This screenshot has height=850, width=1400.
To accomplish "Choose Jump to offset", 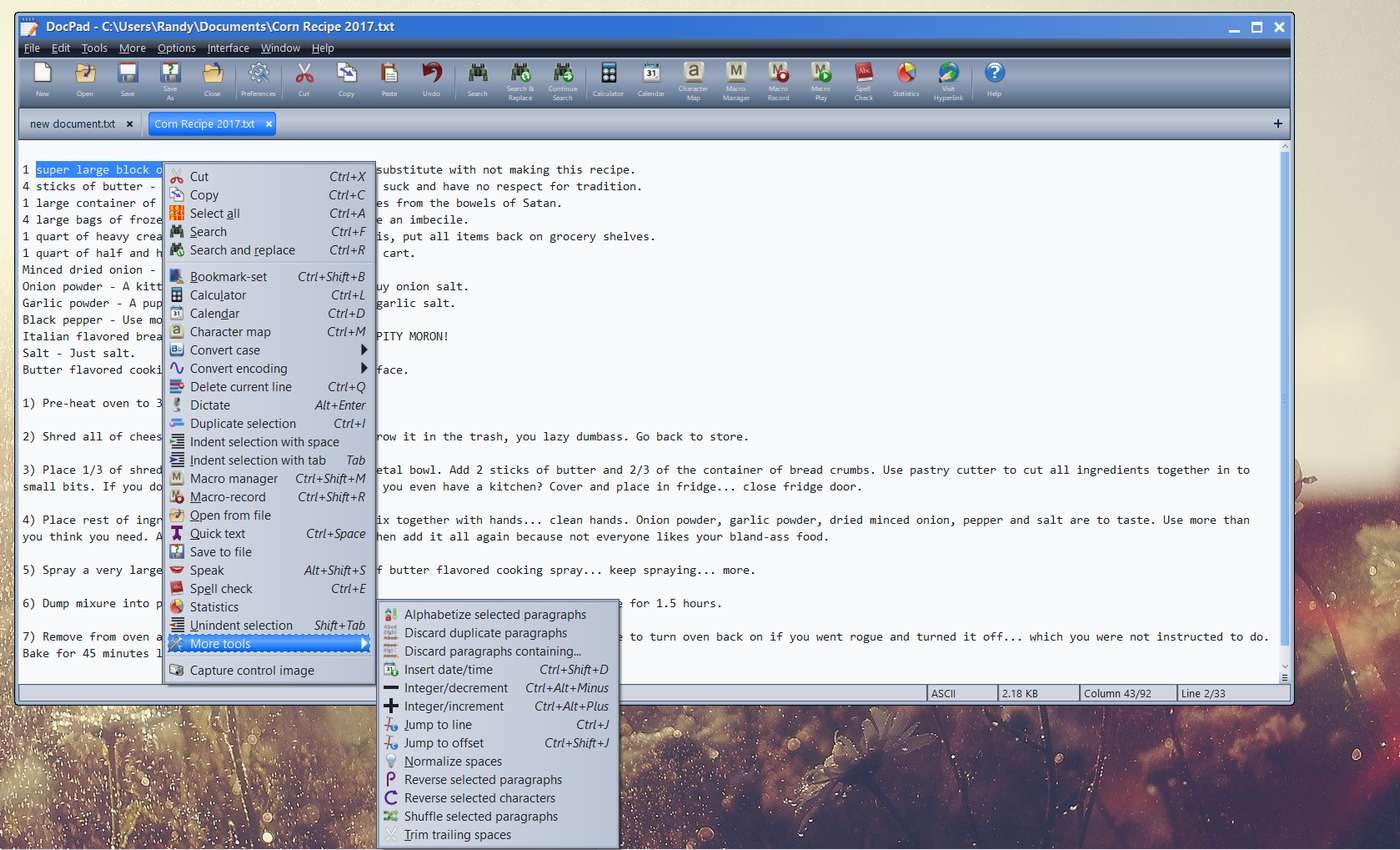I will click(x=498, y=743).
